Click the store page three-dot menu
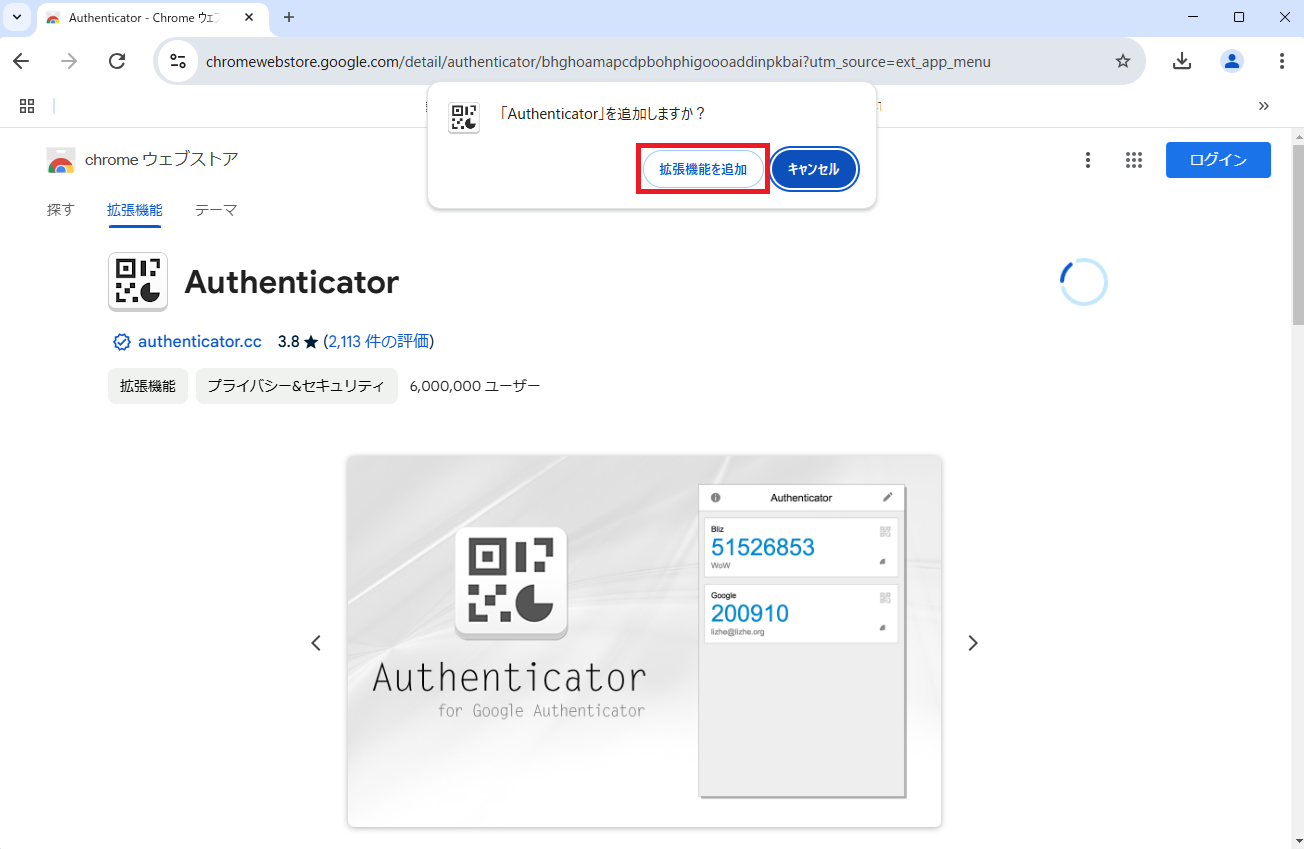The image size is (1304, 849). pos(1088,159)
